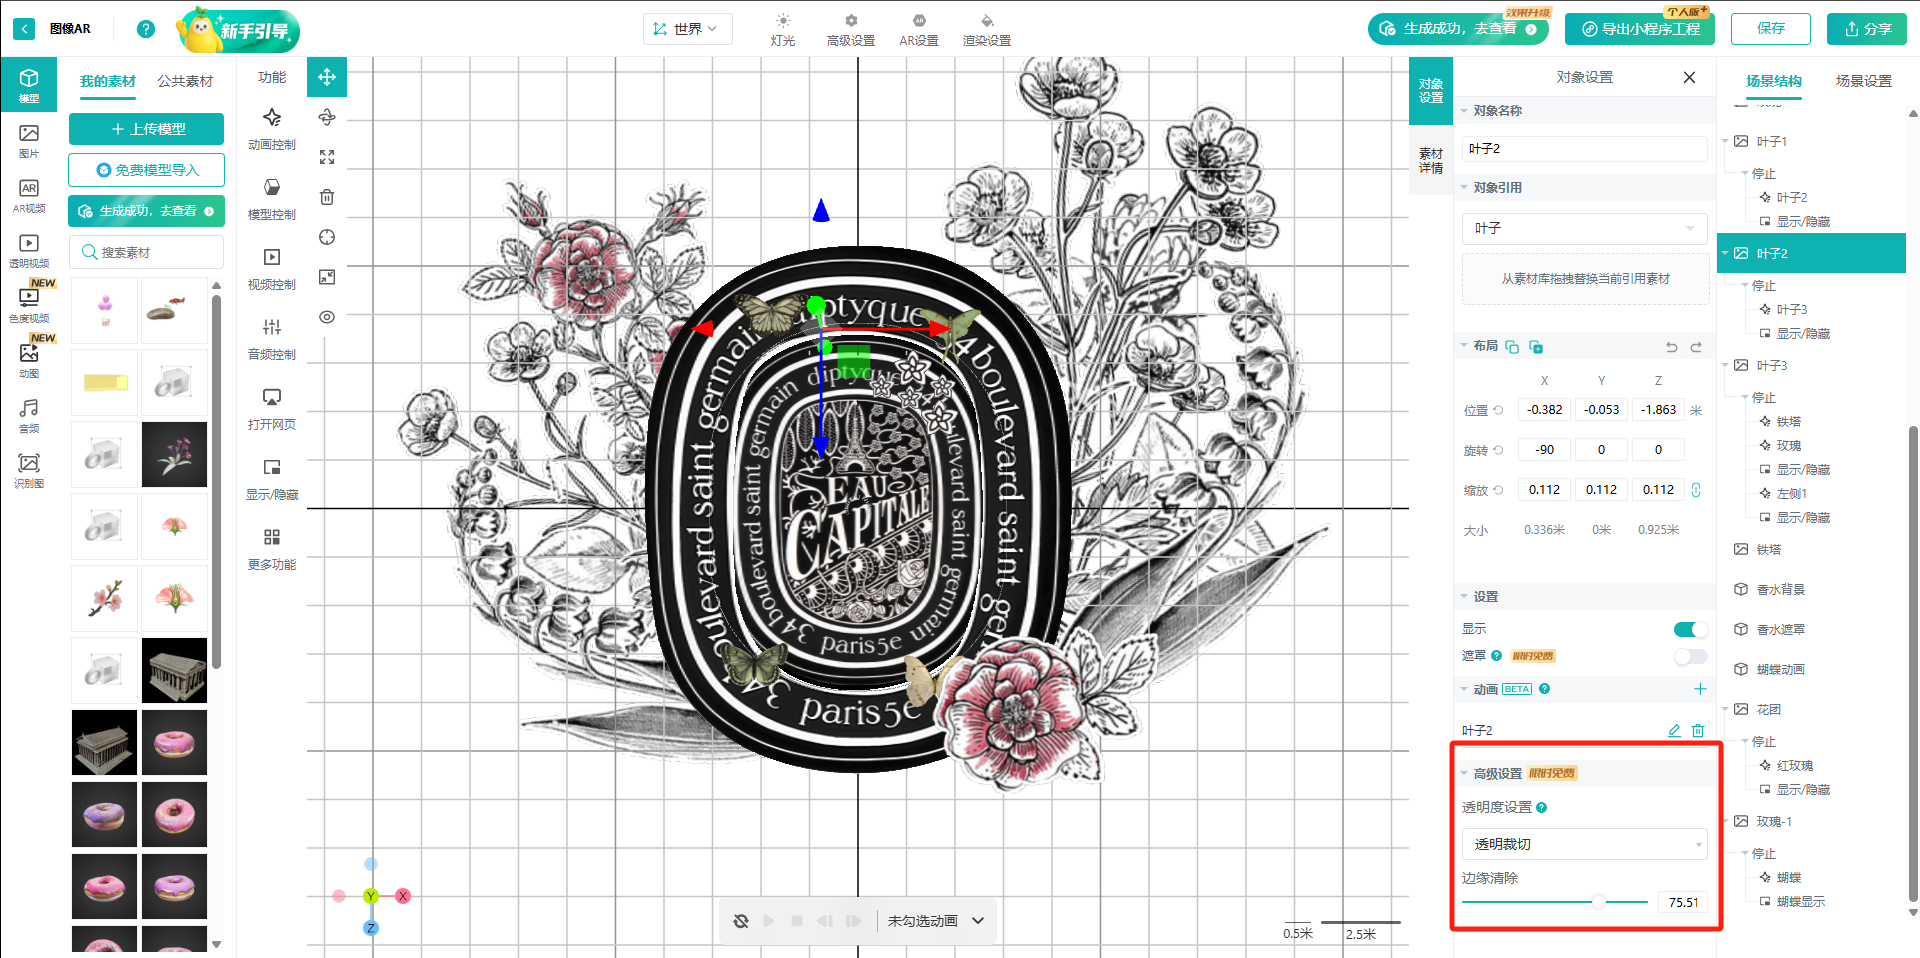Enable the 遮罩 mask toggle

[1690, 656]
